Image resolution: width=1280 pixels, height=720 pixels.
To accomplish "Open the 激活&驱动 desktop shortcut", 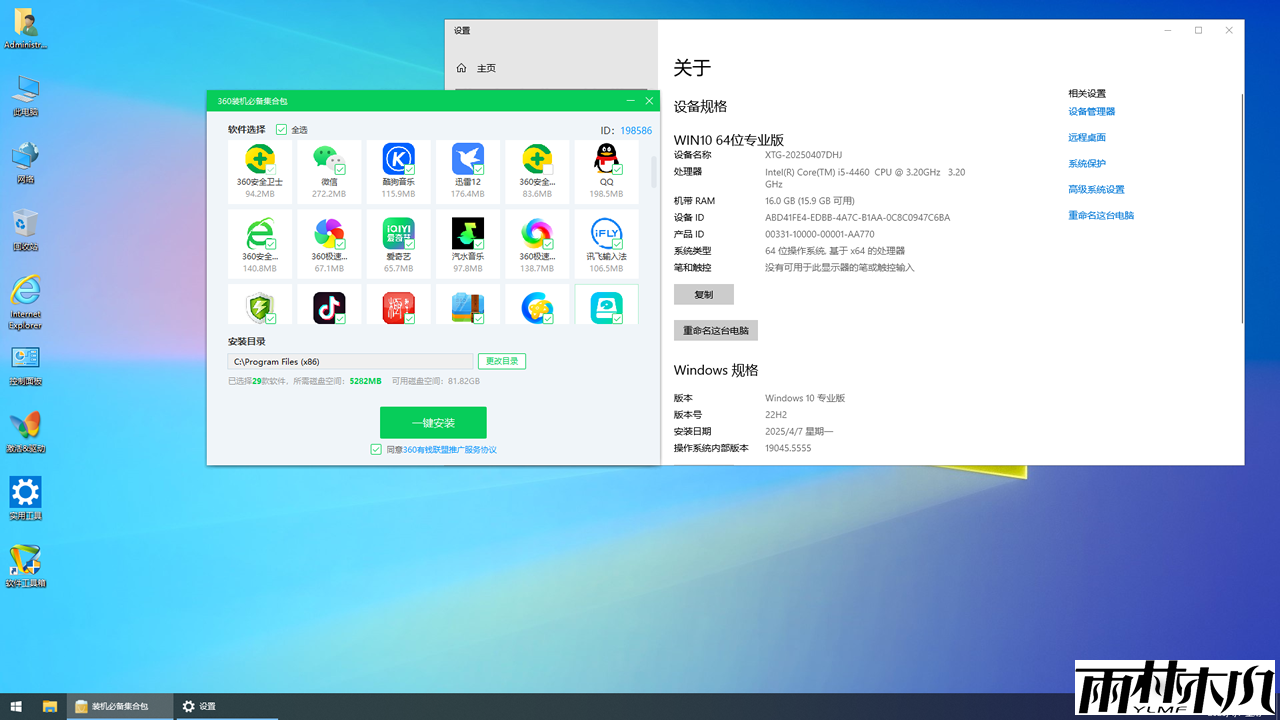I will pyautogui.click(x=25, y=432).
